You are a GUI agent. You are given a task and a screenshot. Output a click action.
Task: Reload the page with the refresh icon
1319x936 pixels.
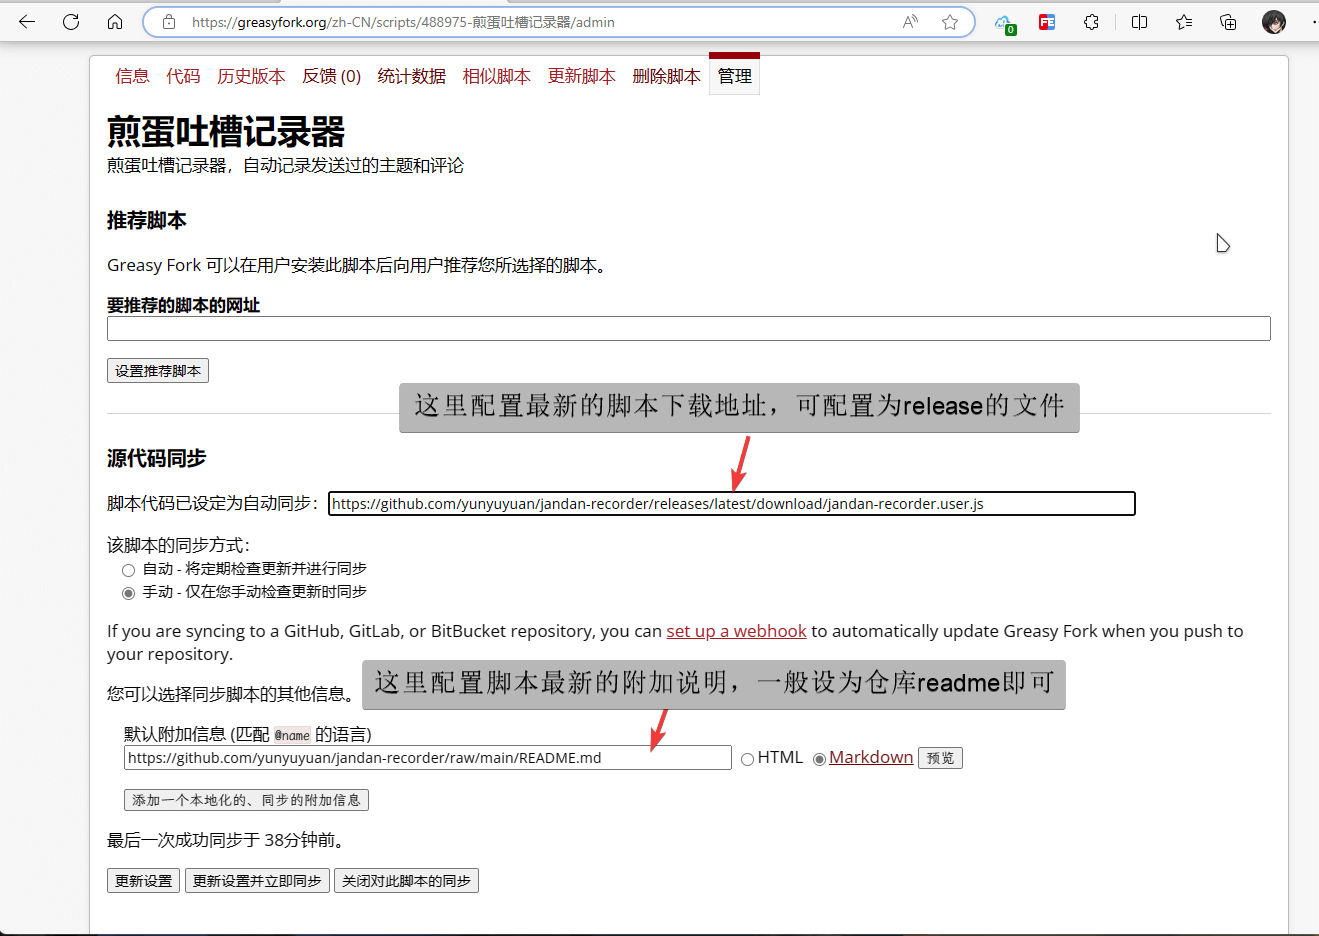pos(70,22)
